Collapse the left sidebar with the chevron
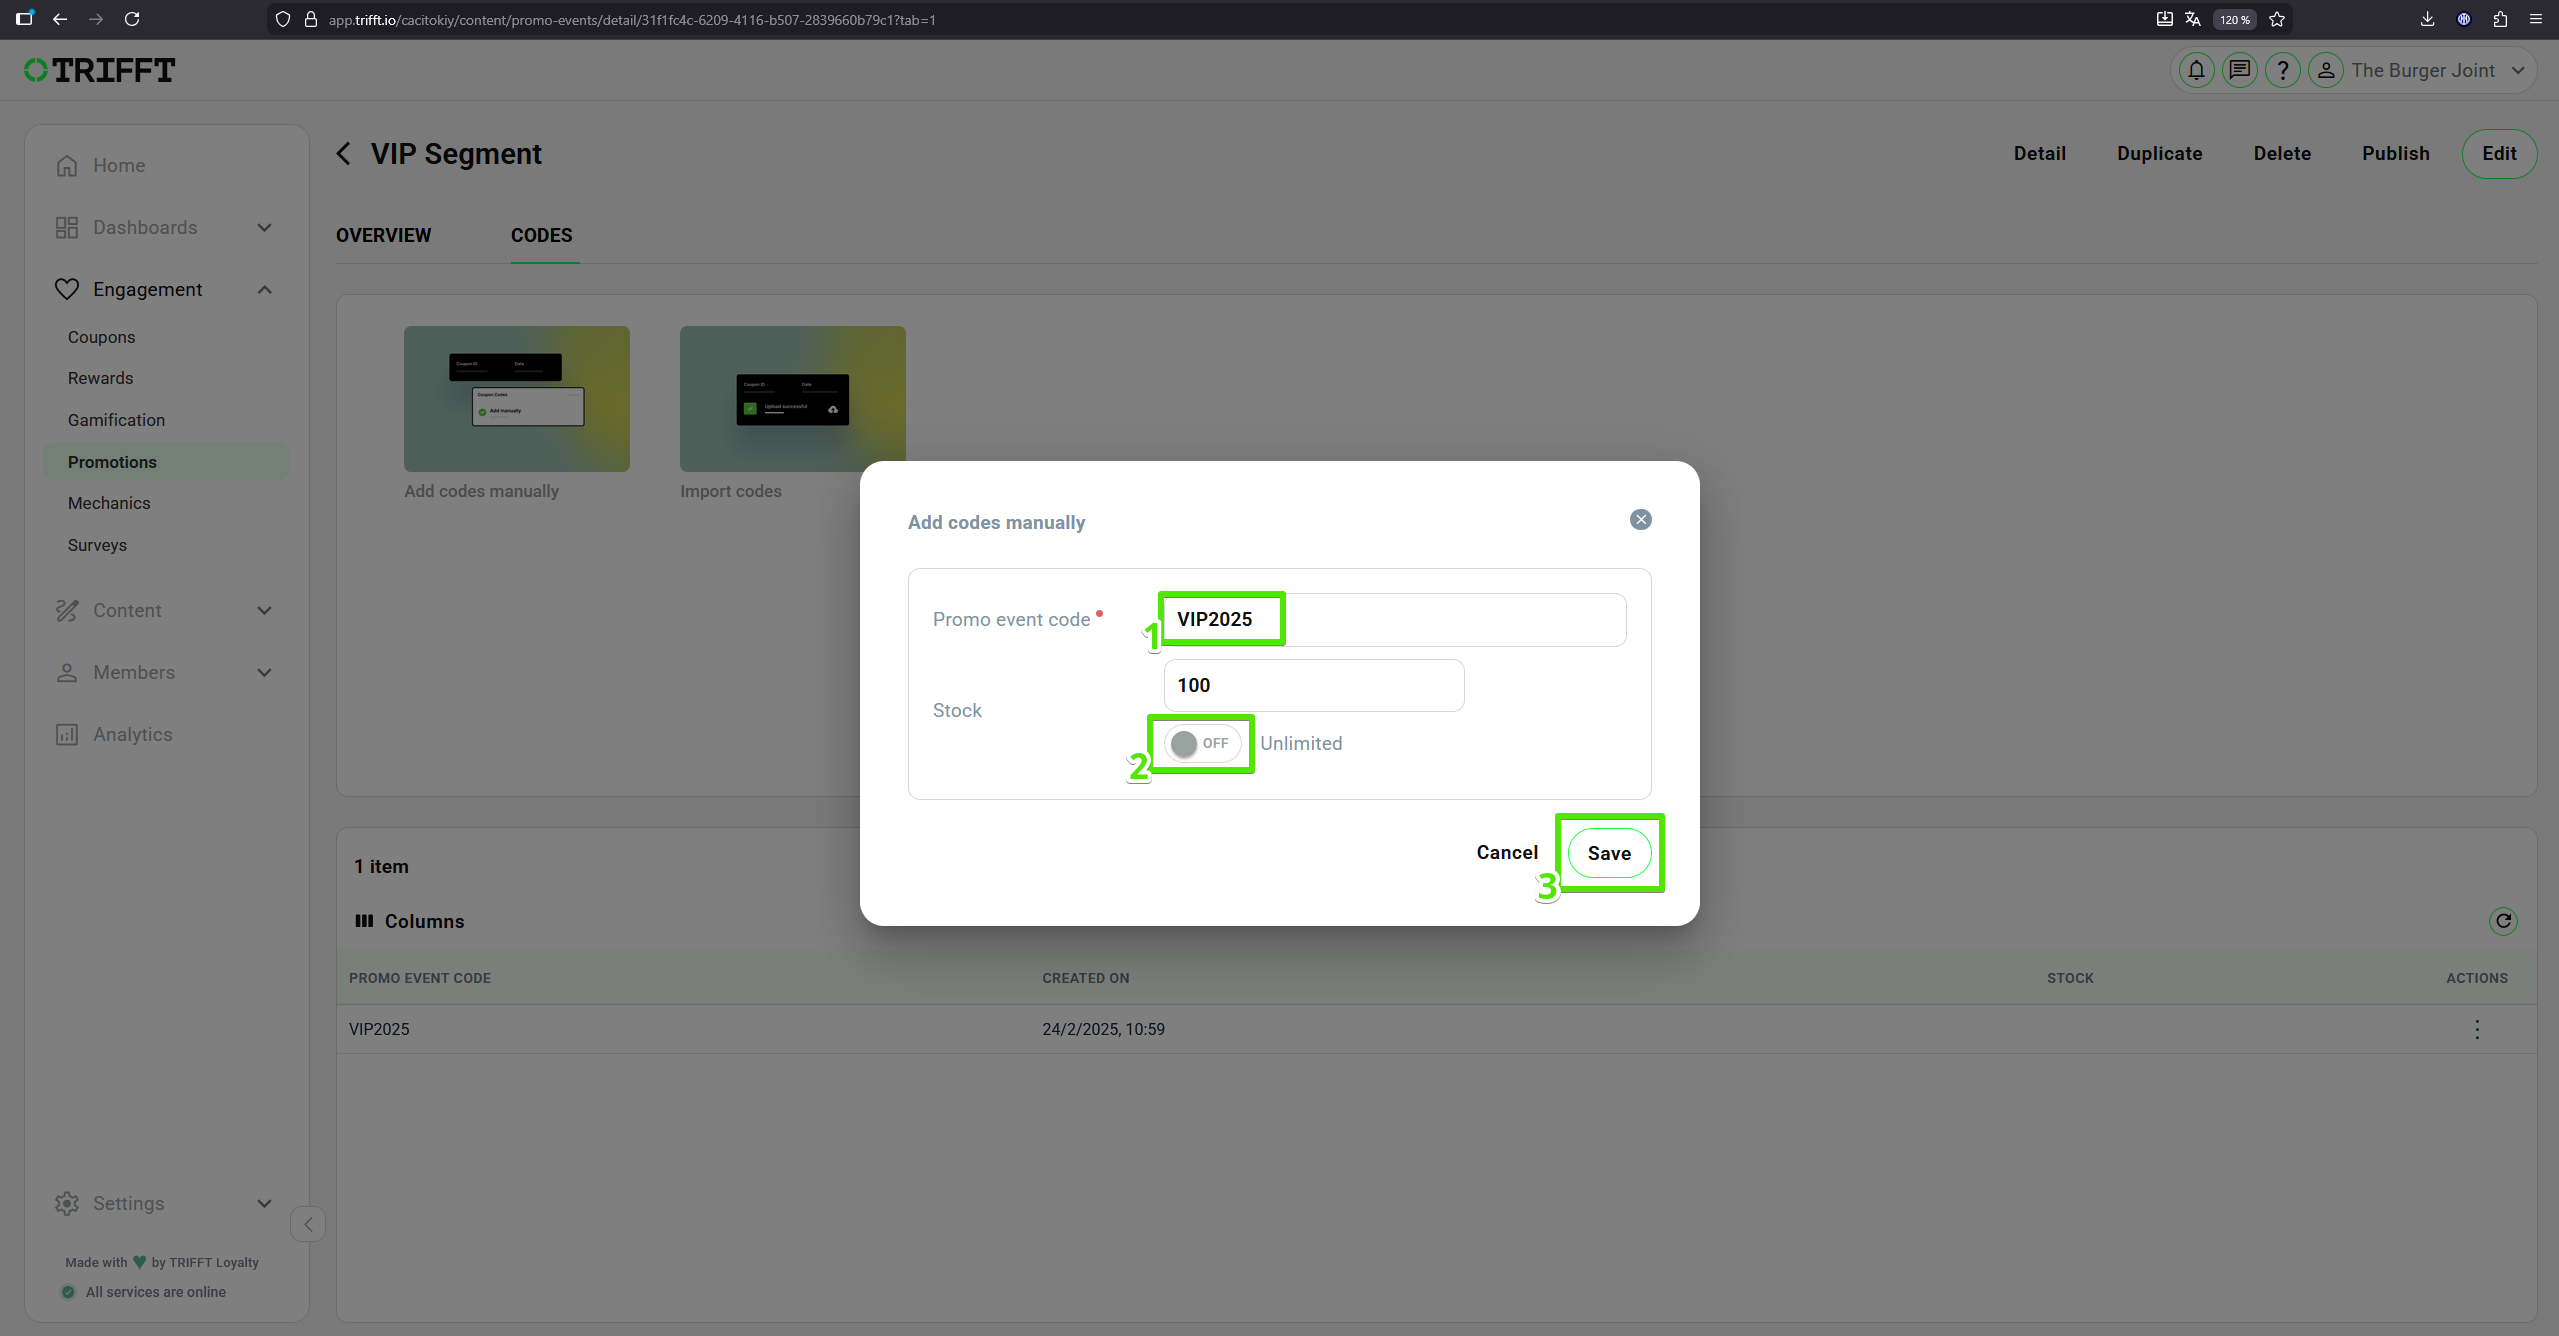 pos(307,1224)
